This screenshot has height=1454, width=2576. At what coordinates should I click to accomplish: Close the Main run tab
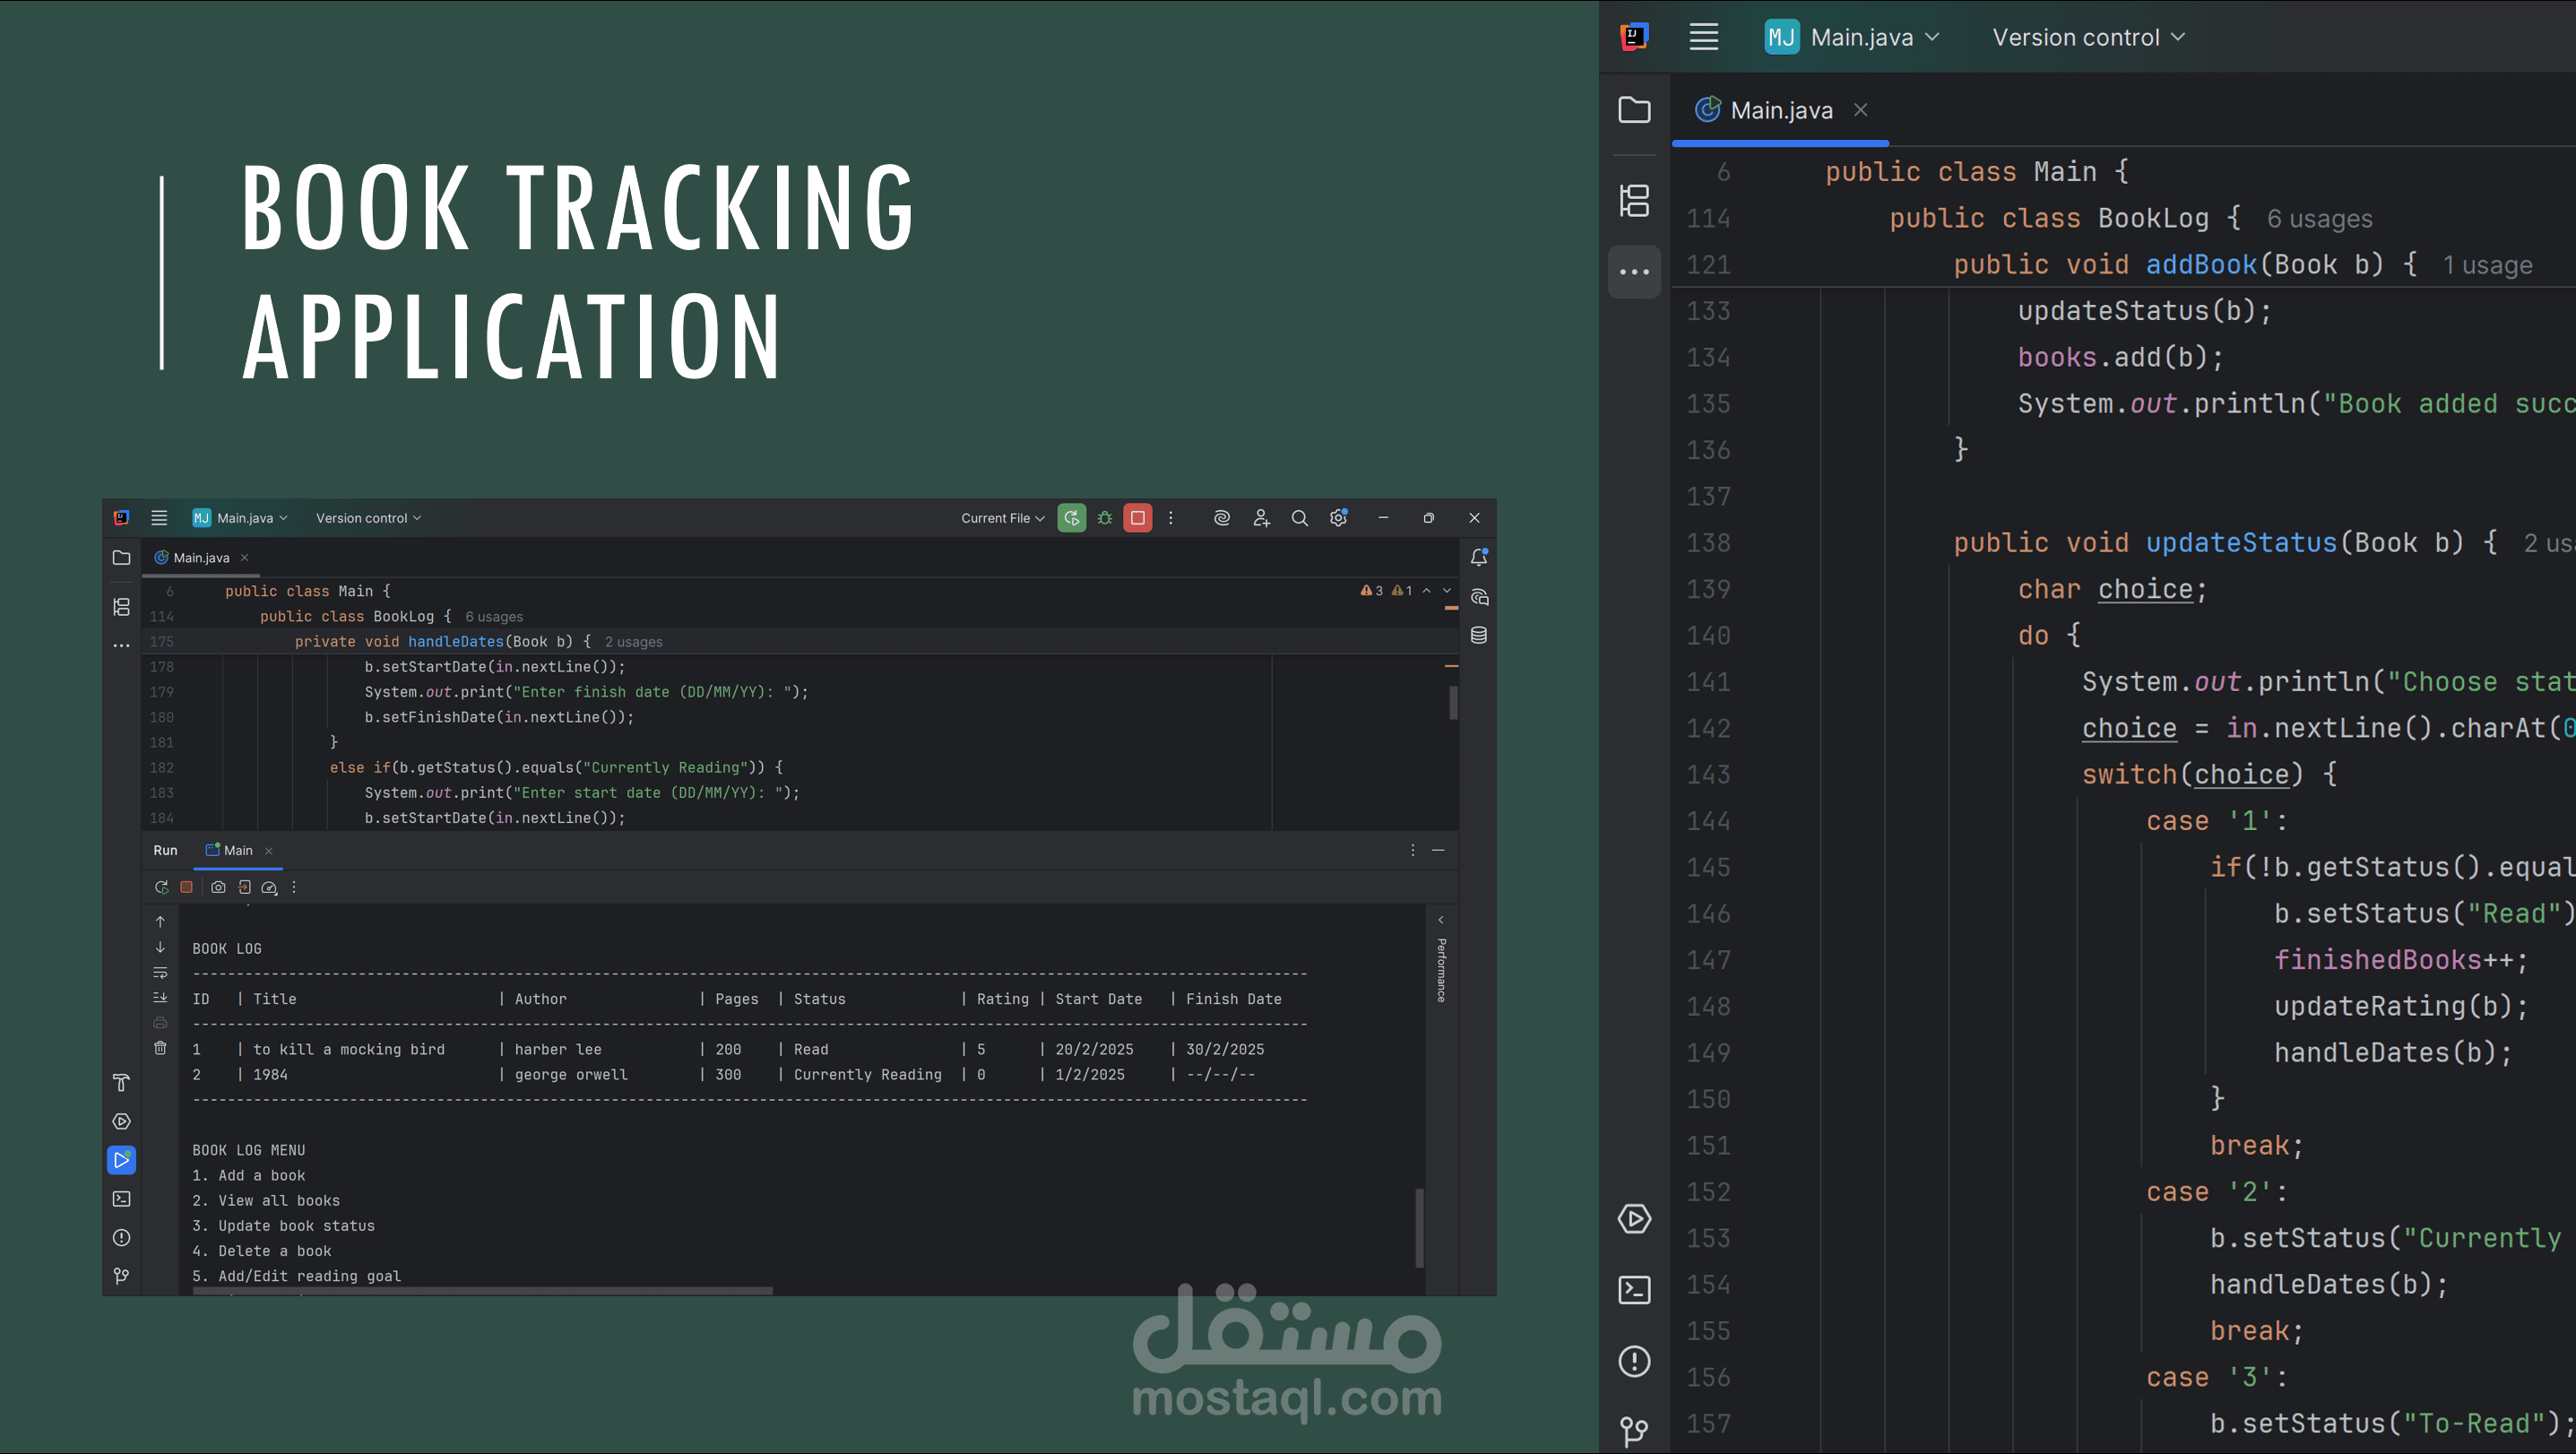(x=268, y=851)
